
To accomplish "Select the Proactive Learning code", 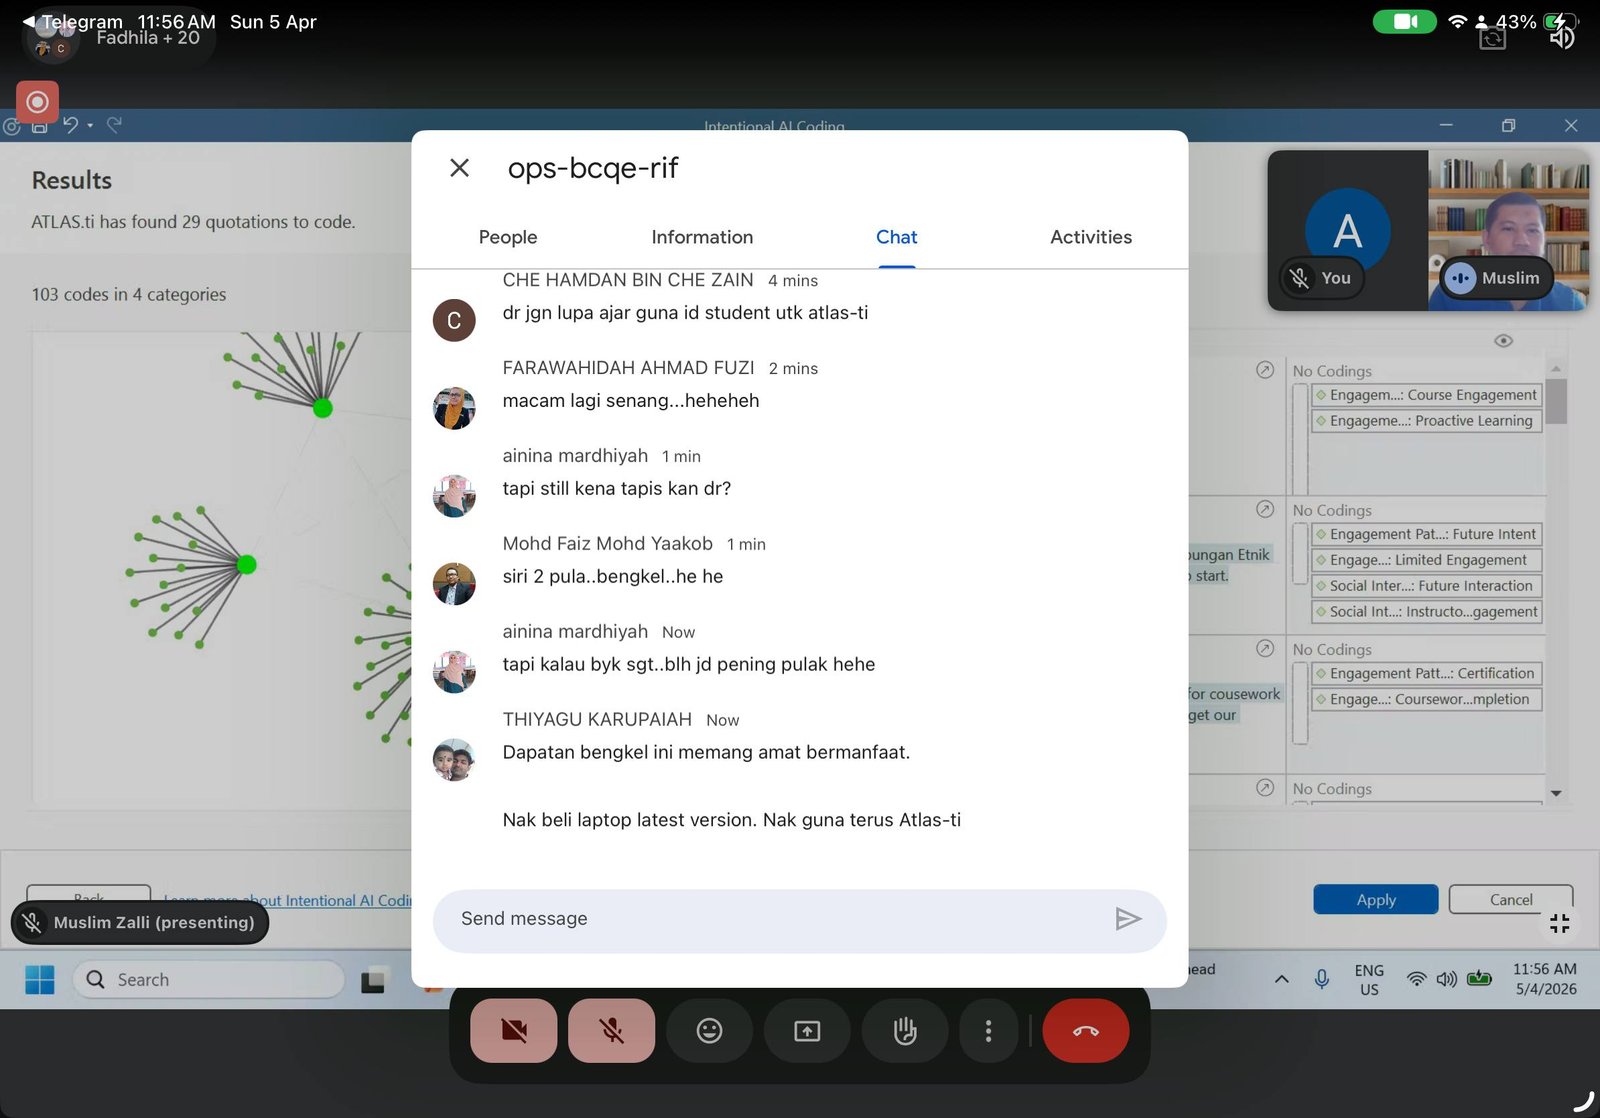I will coord(1427,421).
